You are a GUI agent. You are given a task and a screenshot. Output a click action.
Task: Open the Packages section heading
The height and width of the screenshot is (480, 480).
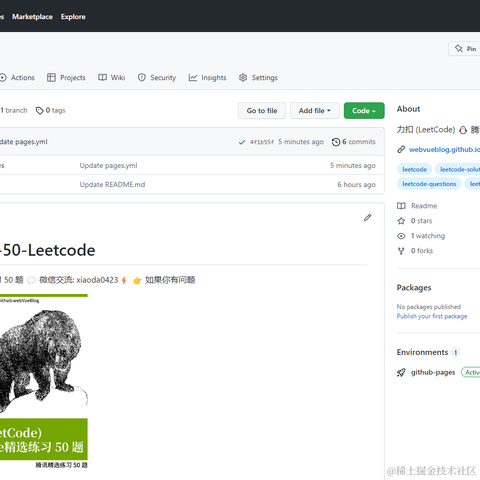click(x=414, y=288)
